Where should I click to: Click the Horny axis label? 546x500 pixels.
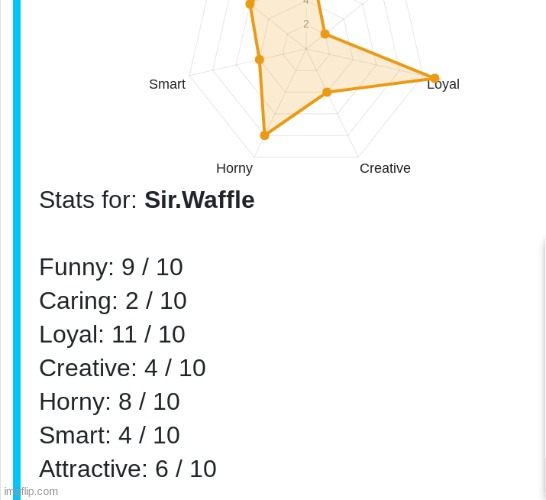pos(234,169)
